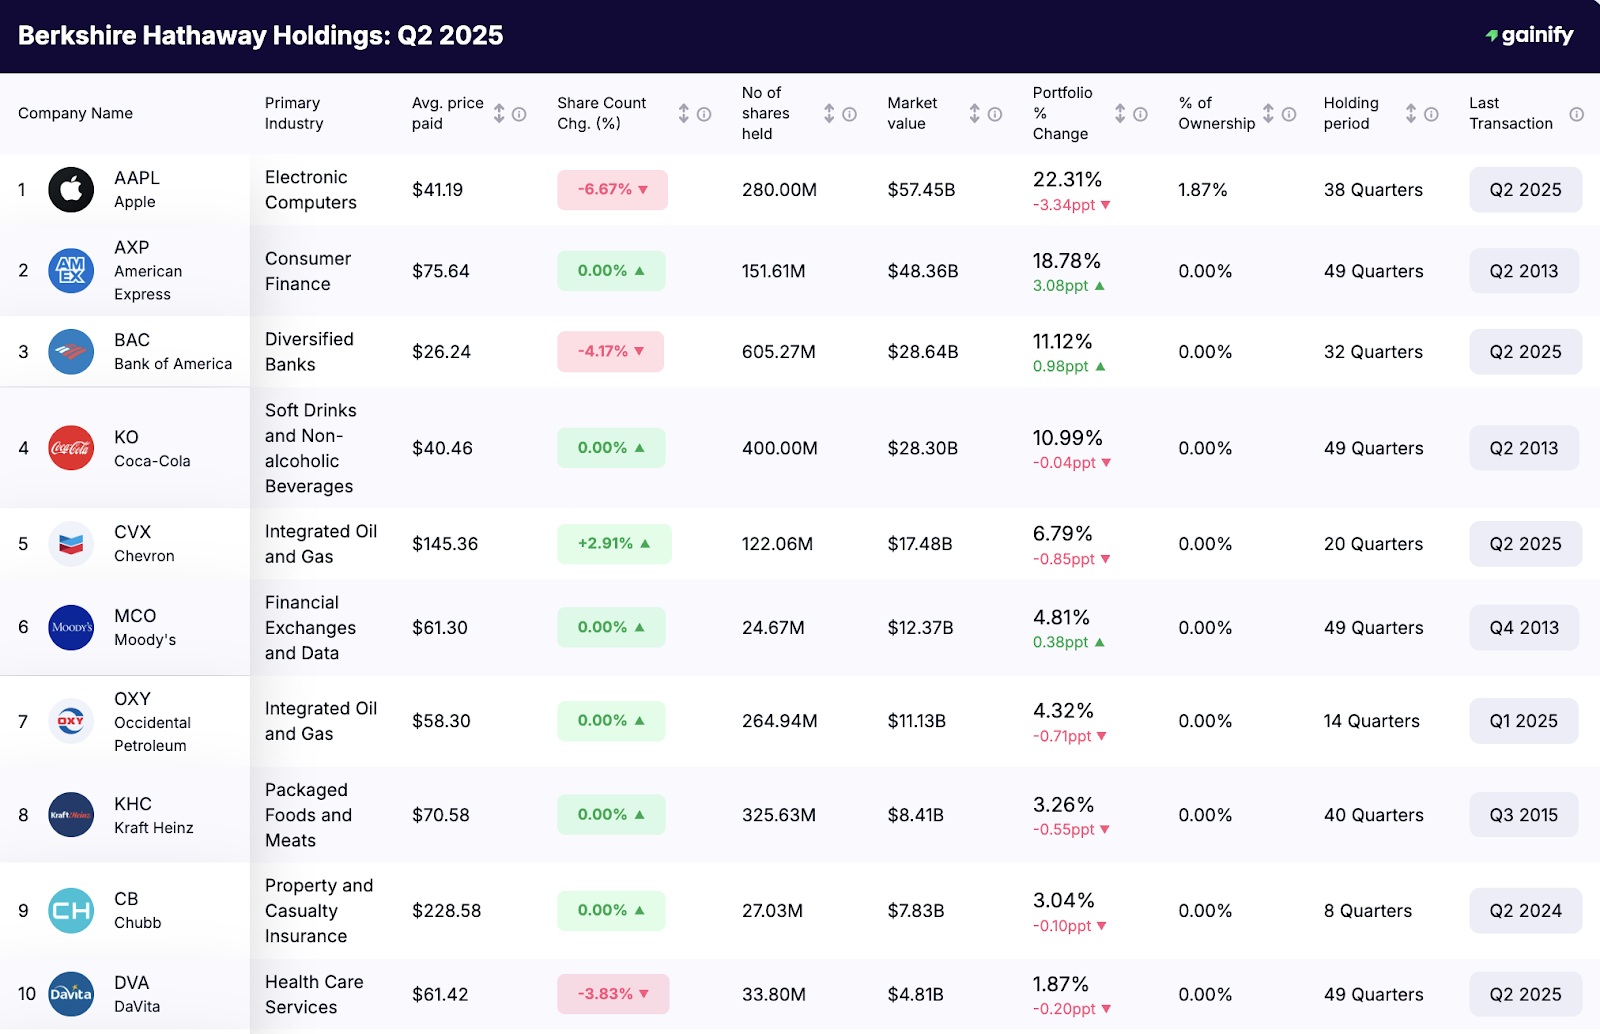Open info icon for Holding period
The image size is (1600, 1034).
point(1431,114)
